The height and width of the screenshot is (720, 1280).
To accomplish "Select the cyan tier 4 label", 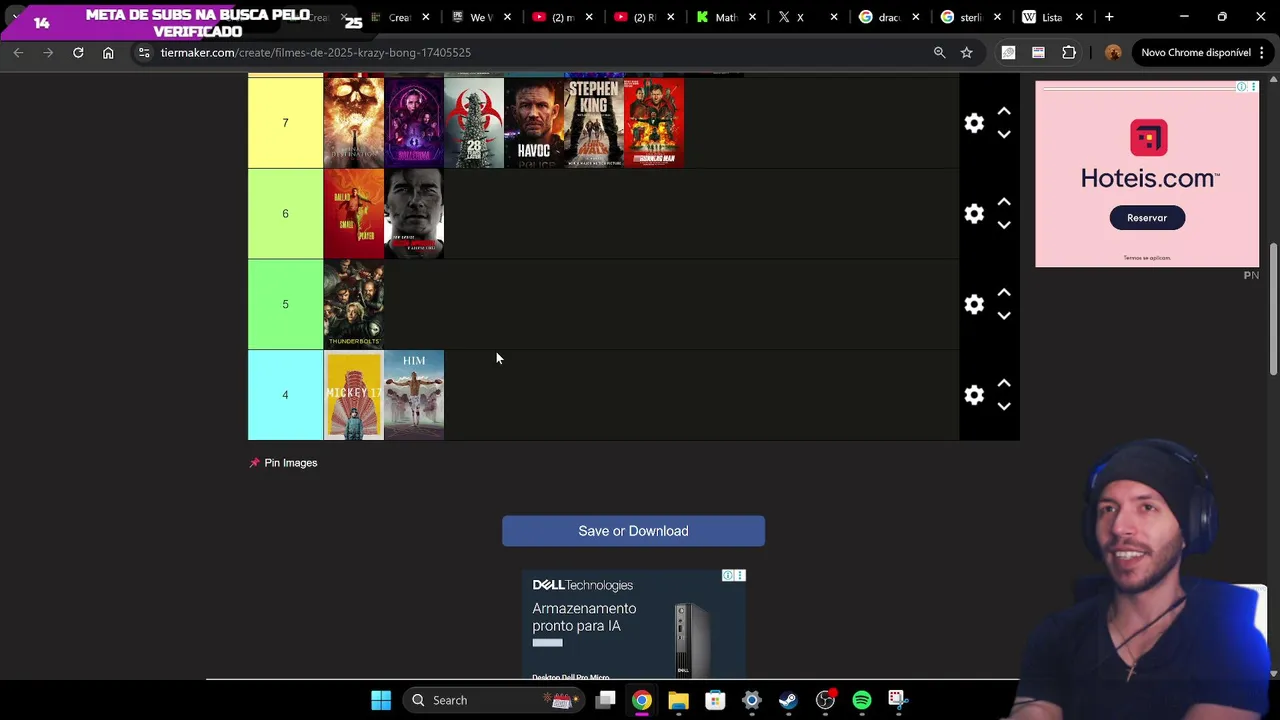I will (x=285, y=395).
